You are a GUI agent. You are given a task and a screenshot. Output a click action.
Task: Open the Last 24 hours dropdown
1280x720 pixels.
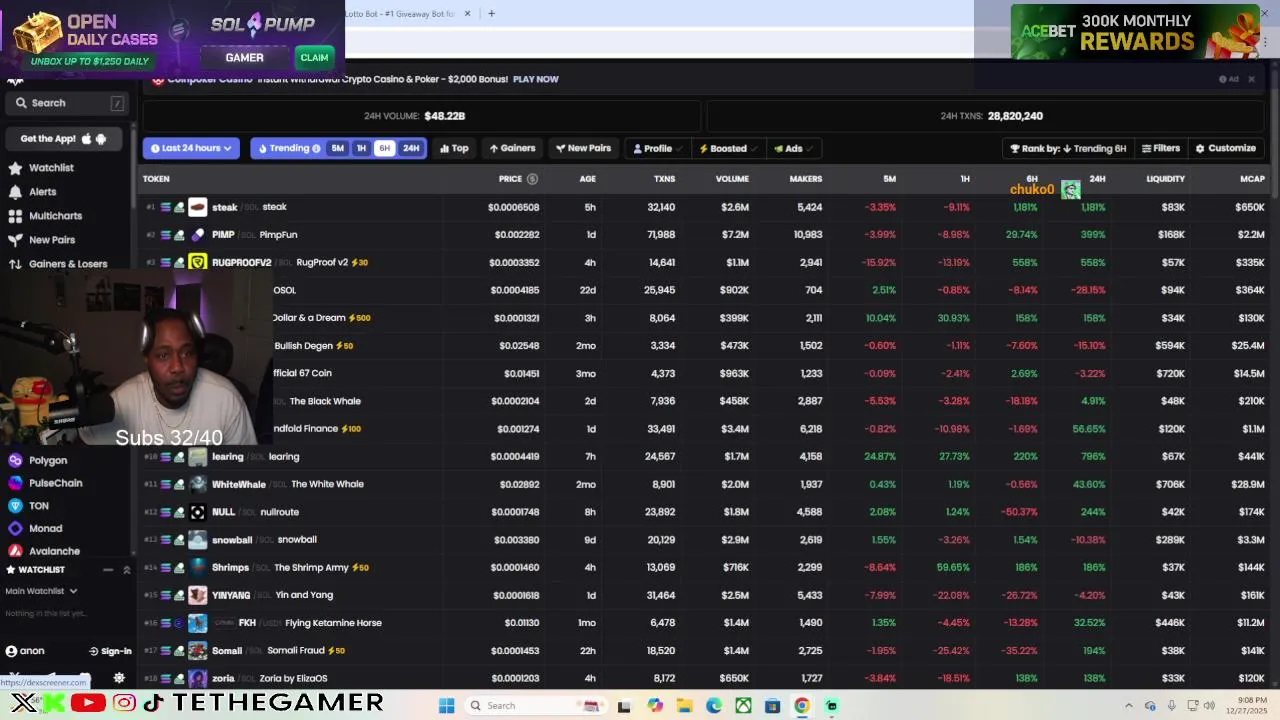pyautogui.click(x=191, y=149)
